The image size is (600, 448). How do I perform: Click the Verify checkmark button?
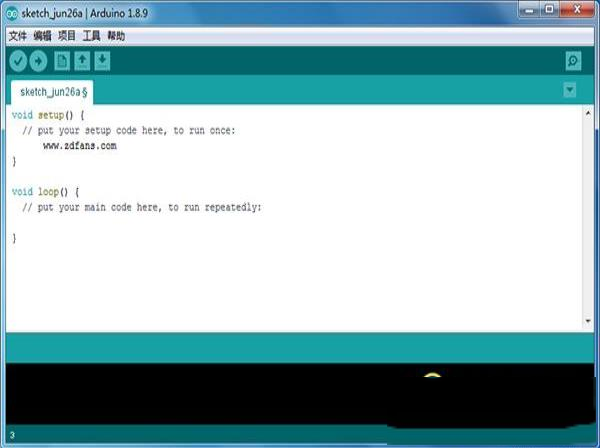click(x=18, y=61)
